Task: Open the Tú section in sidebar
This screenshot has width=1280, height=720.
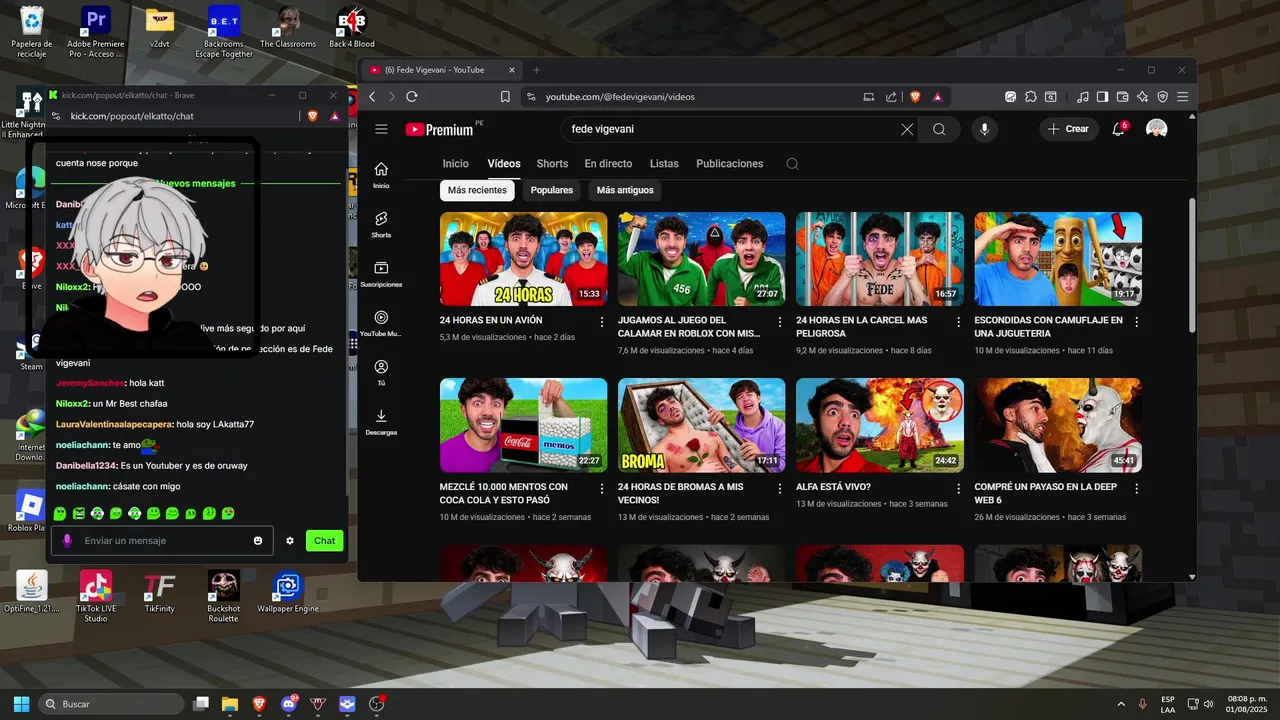Action: click(x=381, y=372)
